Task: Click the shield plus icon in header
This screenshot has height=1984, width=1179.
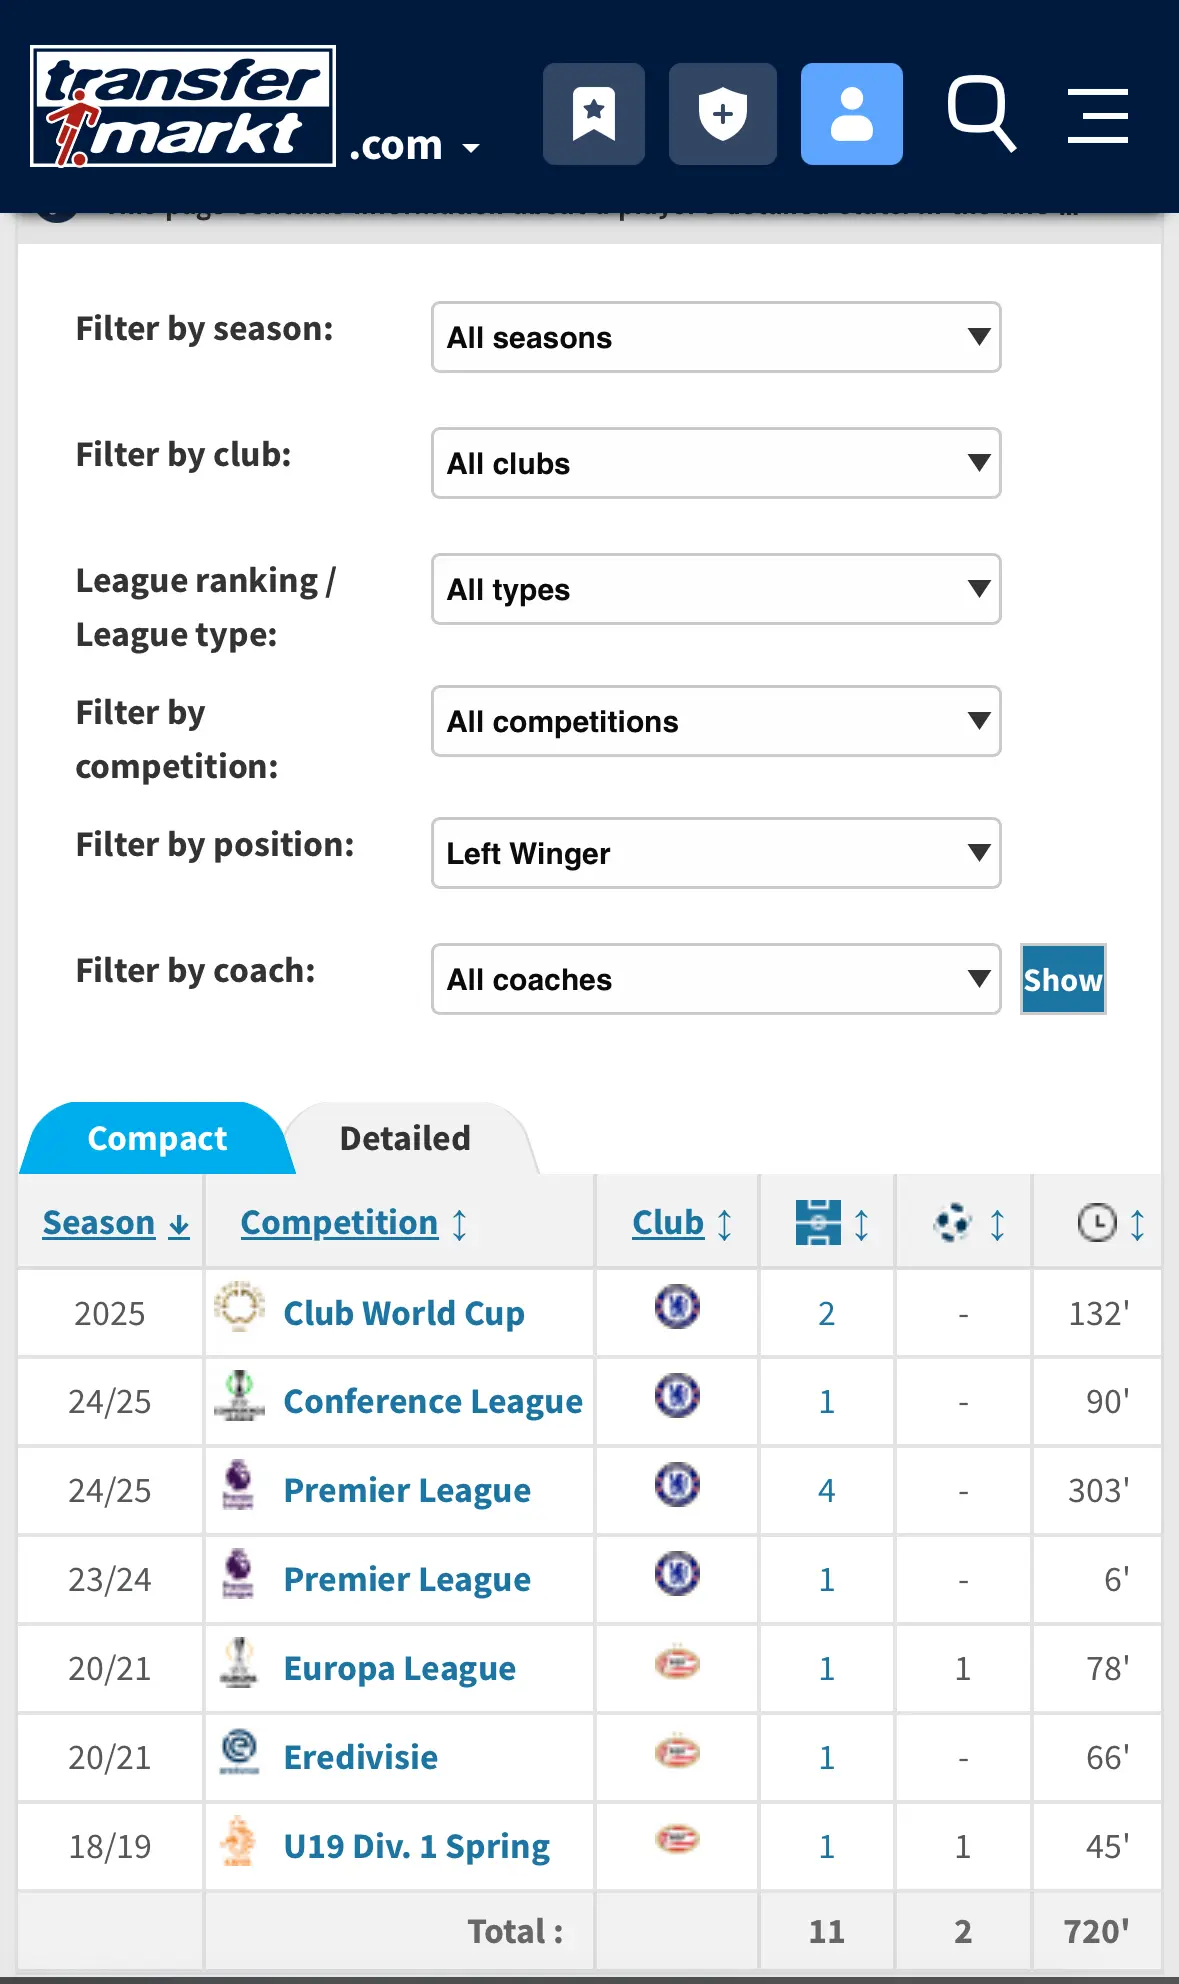Action: pyautogui.click(x=722, y=114)
